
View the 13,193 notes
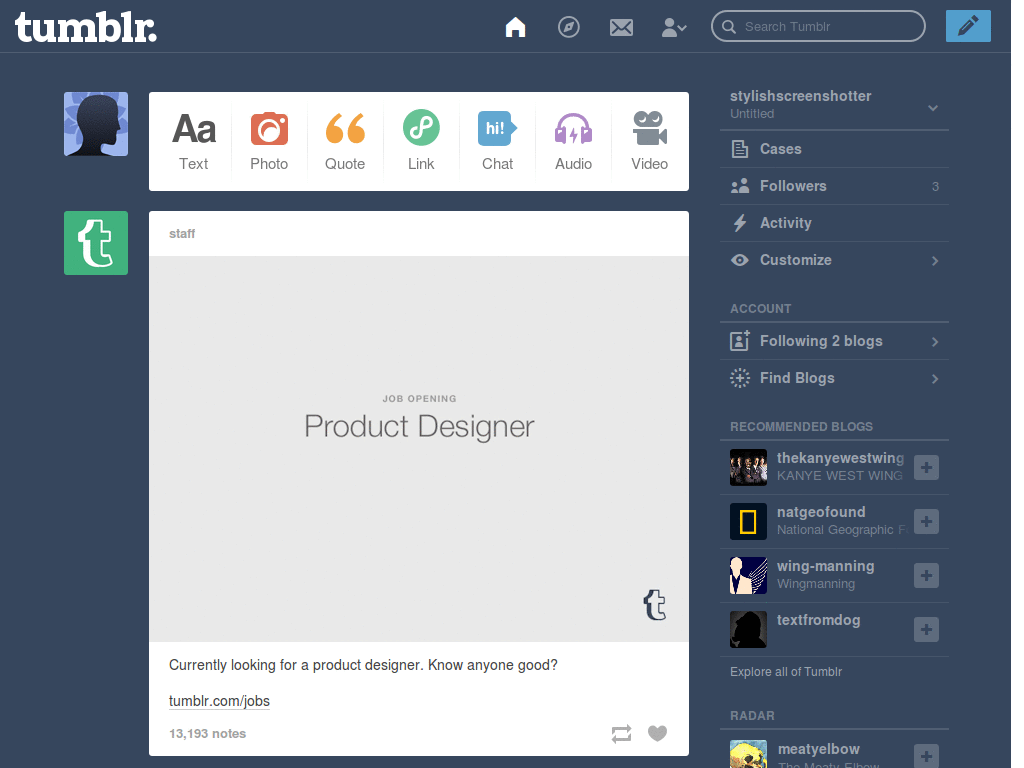207,733
